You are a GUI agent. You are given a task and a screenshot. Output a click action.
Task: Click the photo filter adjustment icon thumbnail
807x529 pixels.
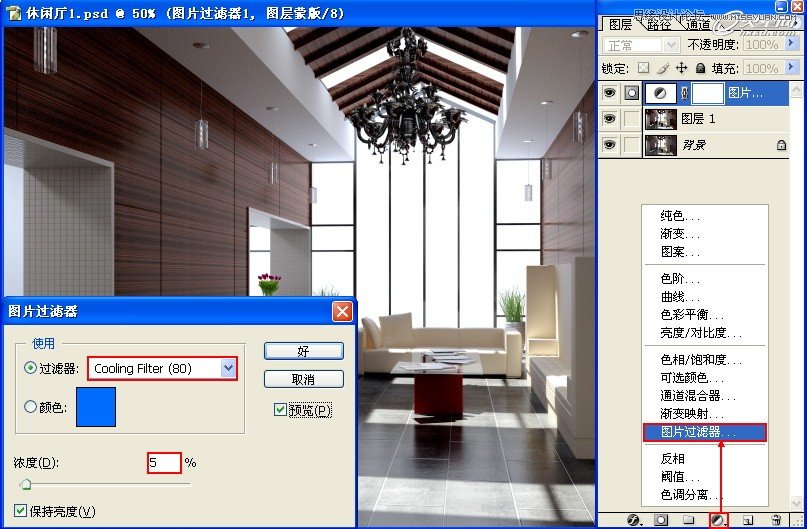point(660,93)
